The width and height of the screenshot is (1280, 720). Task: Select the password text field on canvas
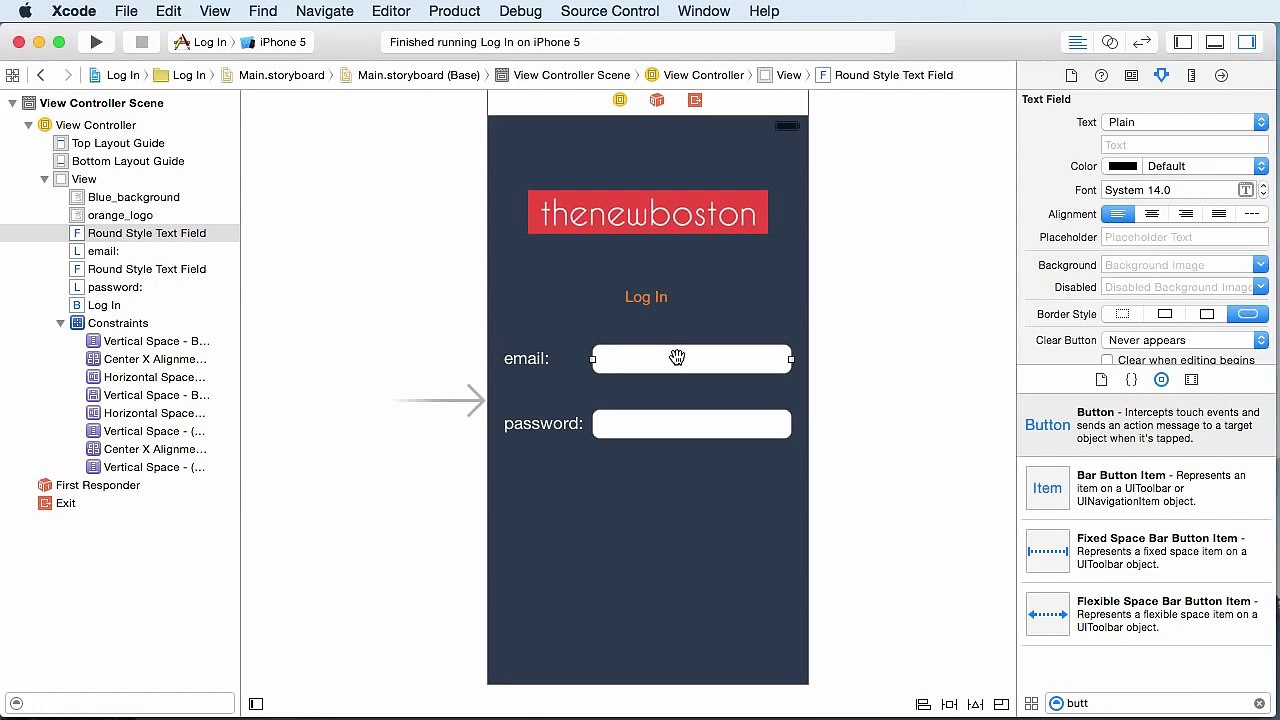(x=692, y=424)
